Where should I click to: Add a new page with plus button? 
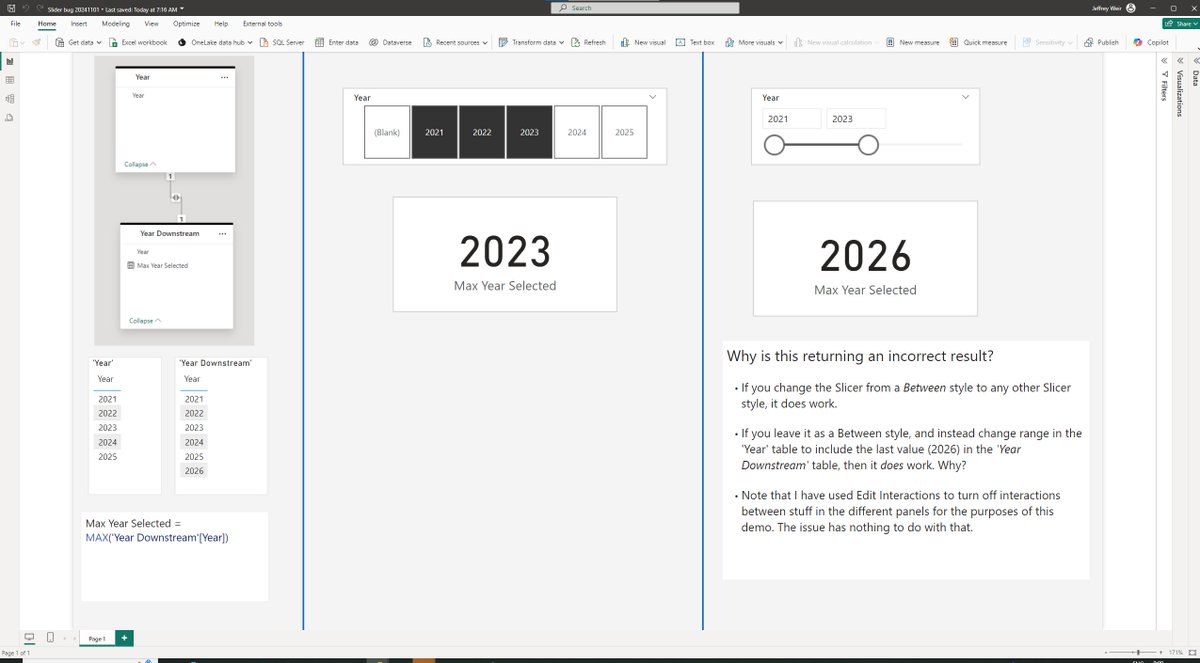tap(124, 637)
